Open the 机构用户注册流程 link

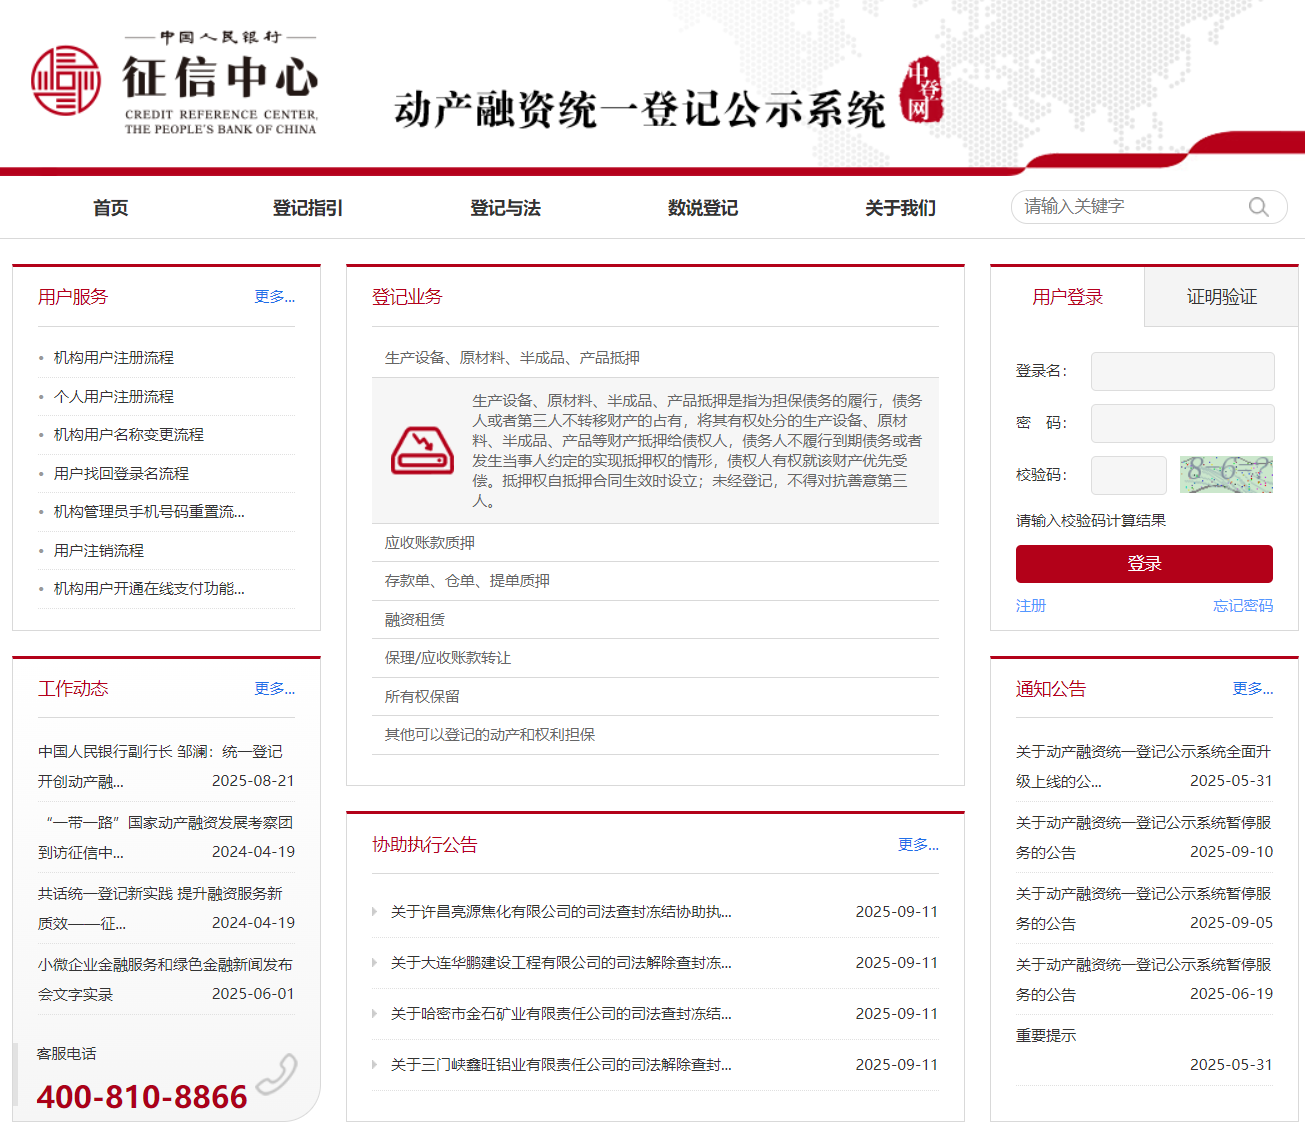click(x=114, y=358)
